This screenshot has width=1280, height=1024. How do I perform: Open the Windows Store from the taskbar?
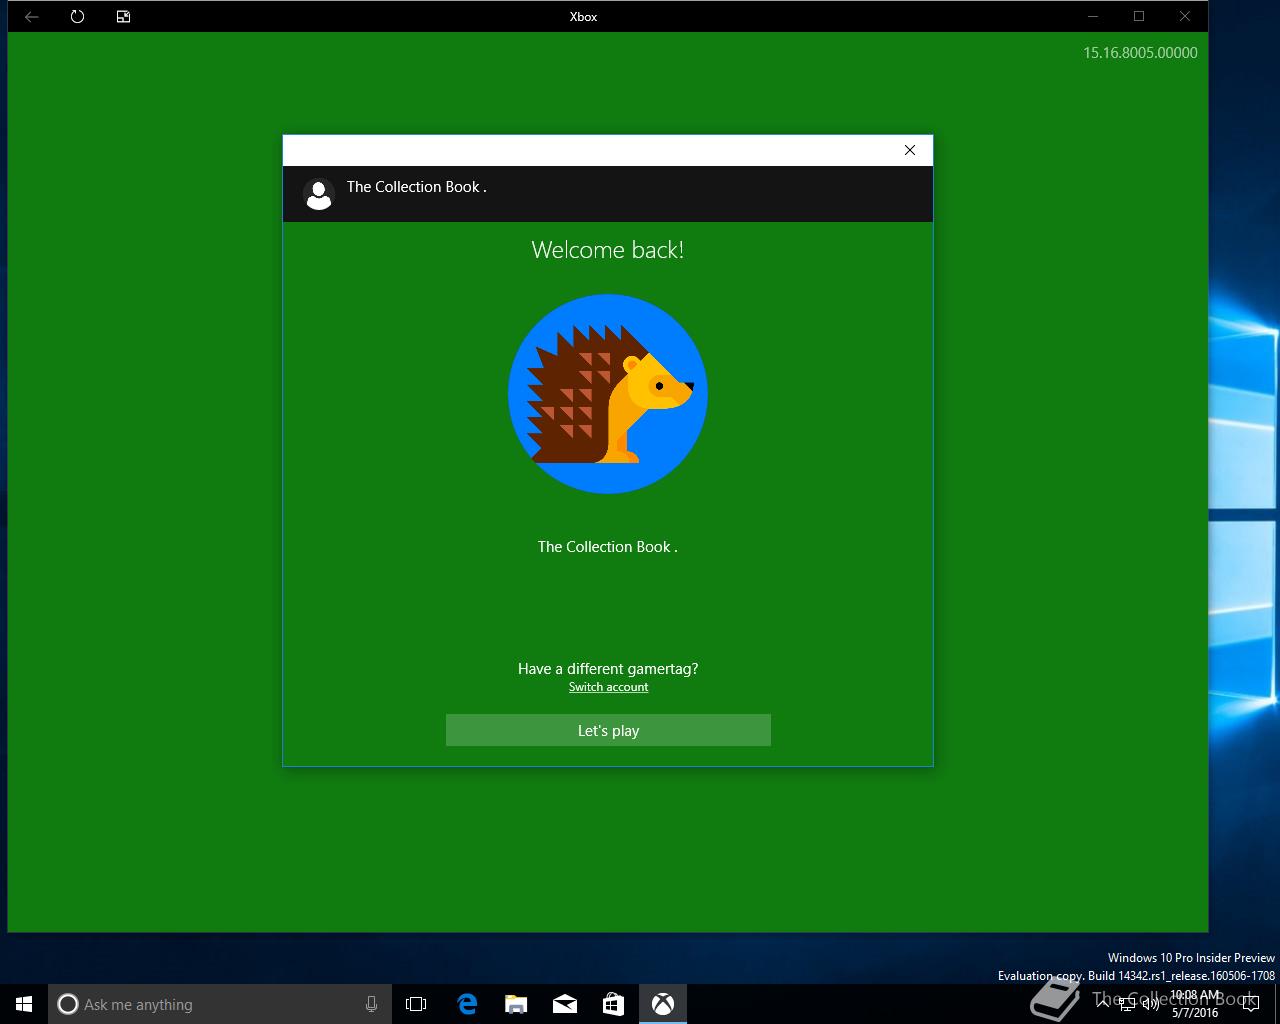tap(613, 1004)
